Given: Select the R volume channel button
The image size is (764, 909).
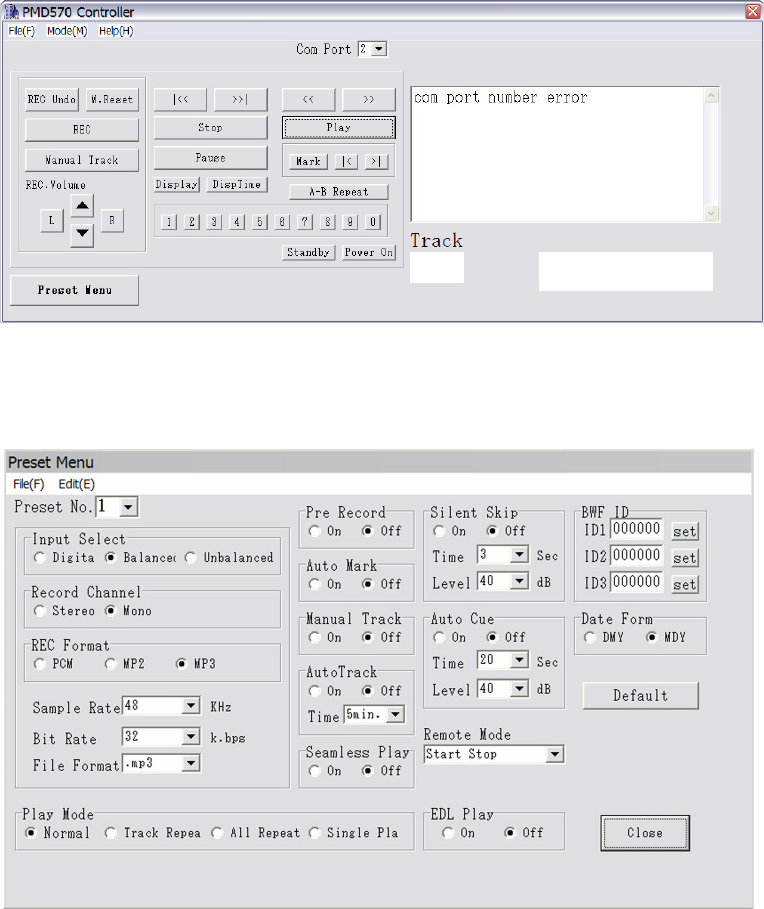Looking at the screenshot, I should (112, 220).
